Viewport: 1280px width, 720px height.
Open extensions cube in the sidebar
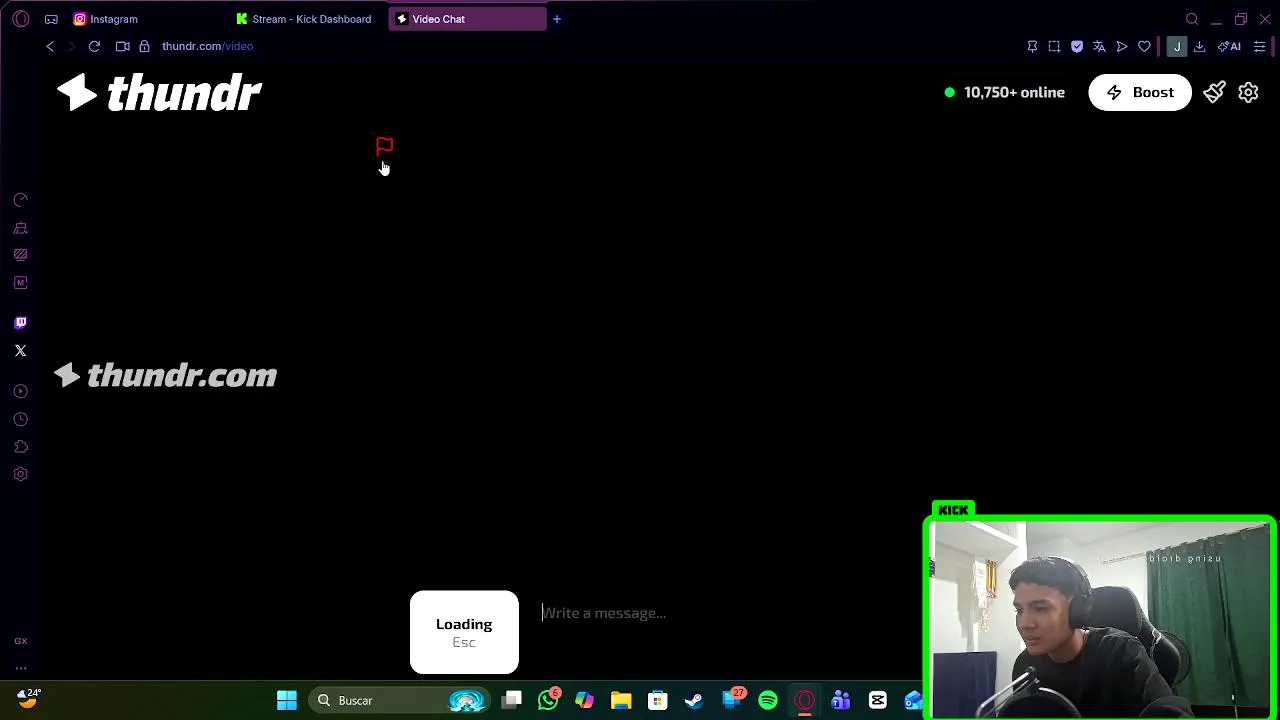pos(20,447)
